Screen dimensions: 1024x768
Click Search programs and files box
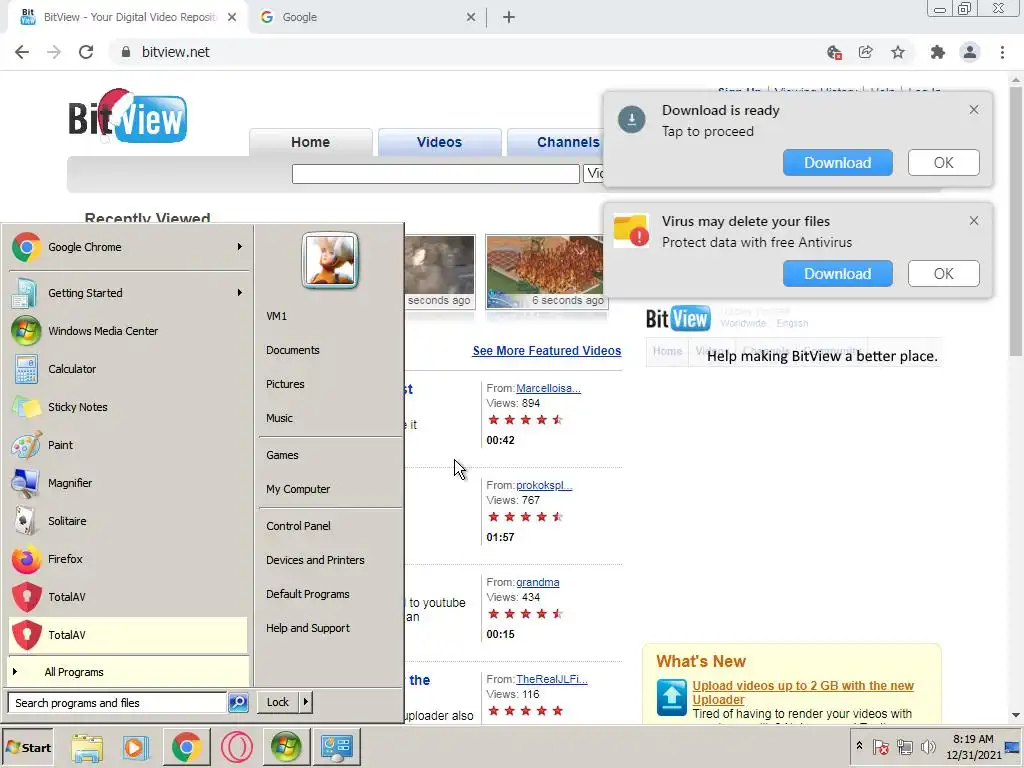[117, 703]
